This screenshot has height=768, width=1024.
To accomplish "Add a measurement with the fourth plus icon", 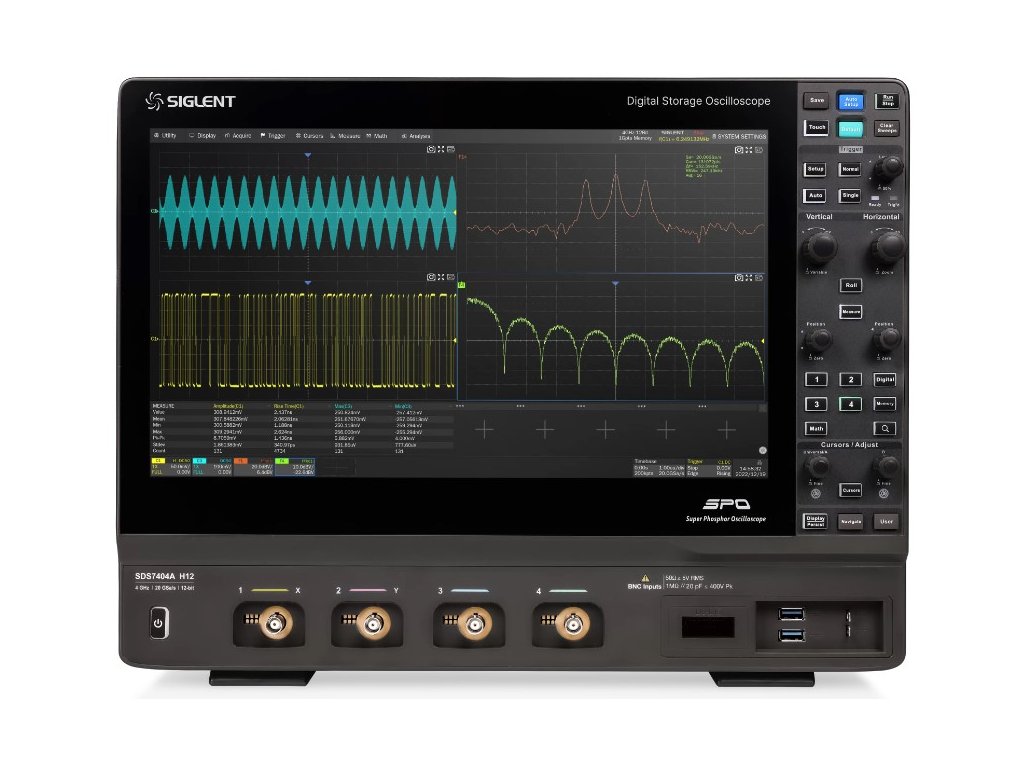I will pyautogui.click(x=666, y=430).
